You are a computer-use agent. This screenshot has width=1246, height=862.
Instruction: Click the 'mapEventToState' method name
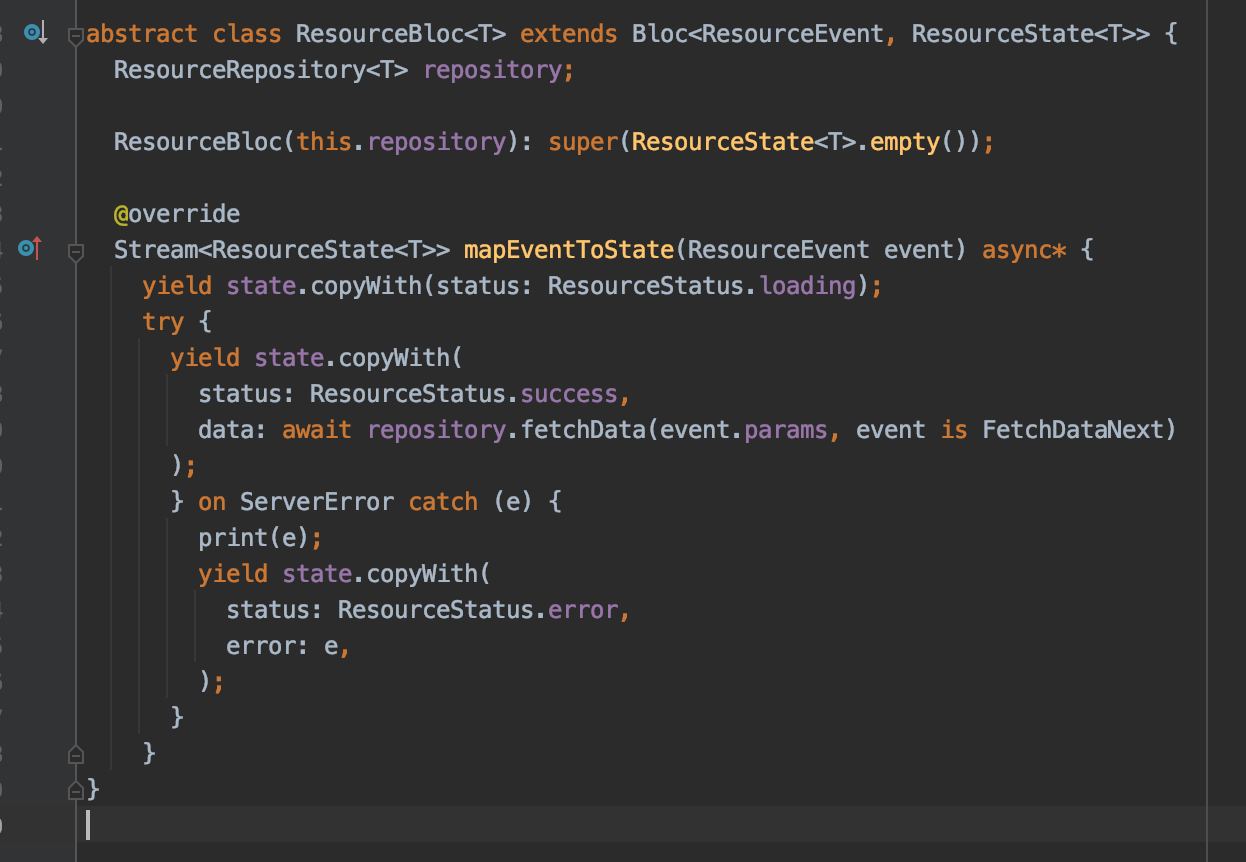pos(568,250)
